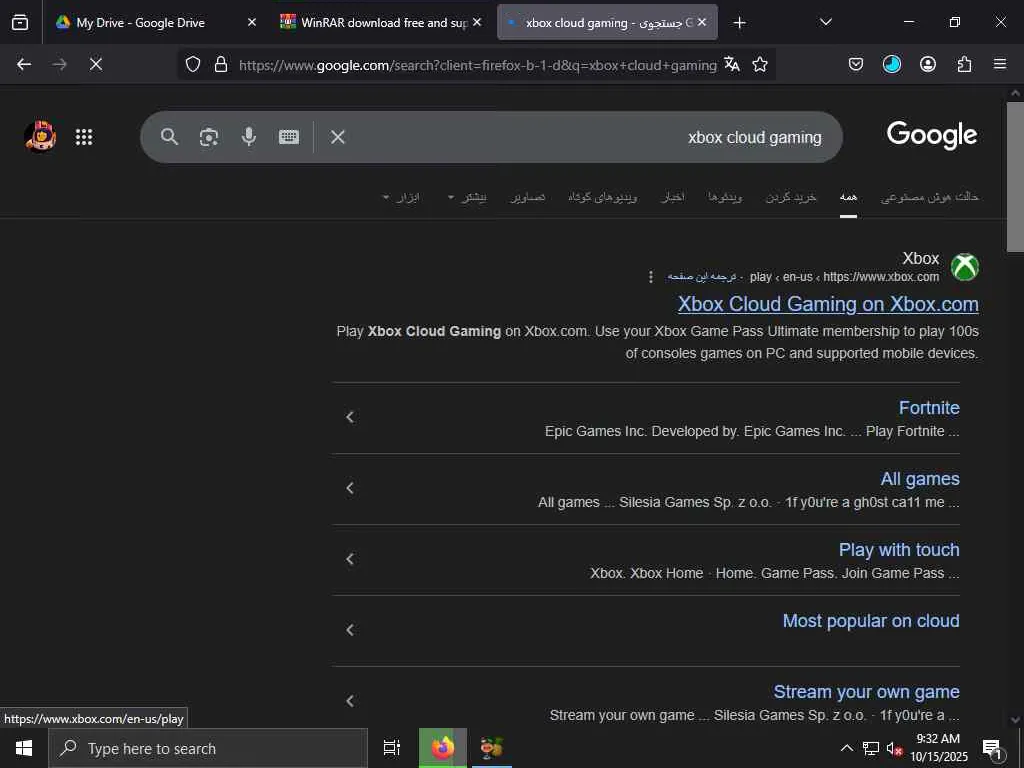Show hidden system tray icons
Image resolution: width=1024 pixels, height=768 pixels.
click(846, 748)
